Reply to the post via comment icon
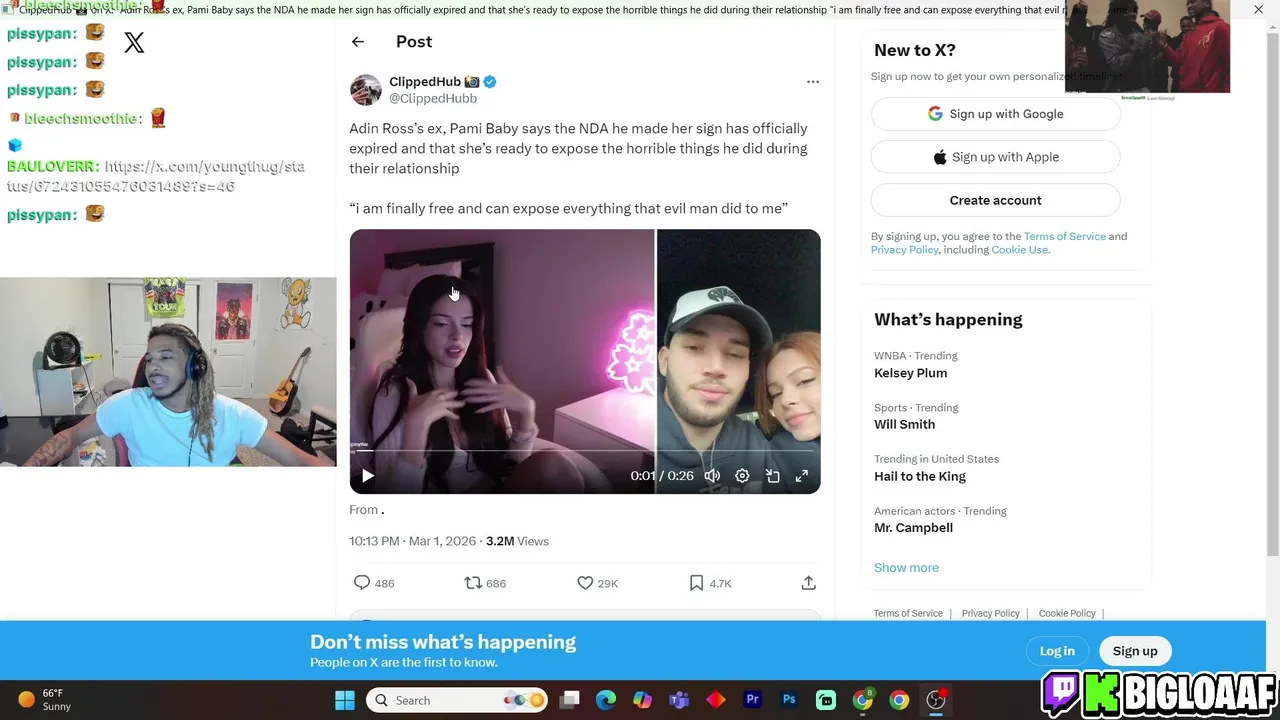The width and height of the screenshot is (1280, 720). 362,583
